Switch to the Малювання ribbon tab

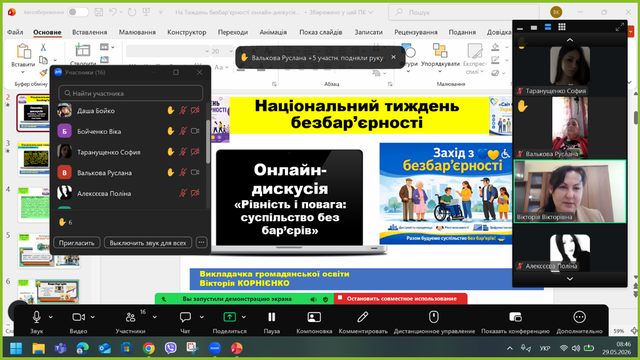click(137, 32)
